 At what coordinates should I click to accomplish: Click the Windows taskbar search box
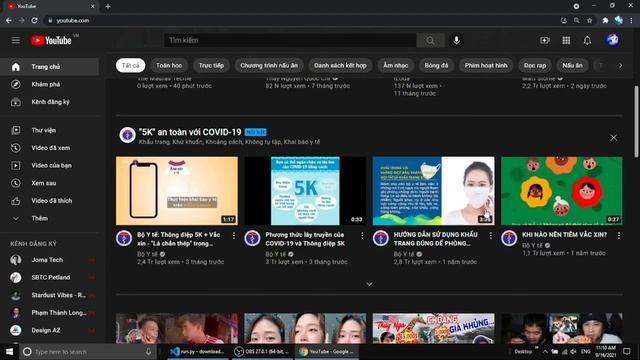[x=88, y=351]
